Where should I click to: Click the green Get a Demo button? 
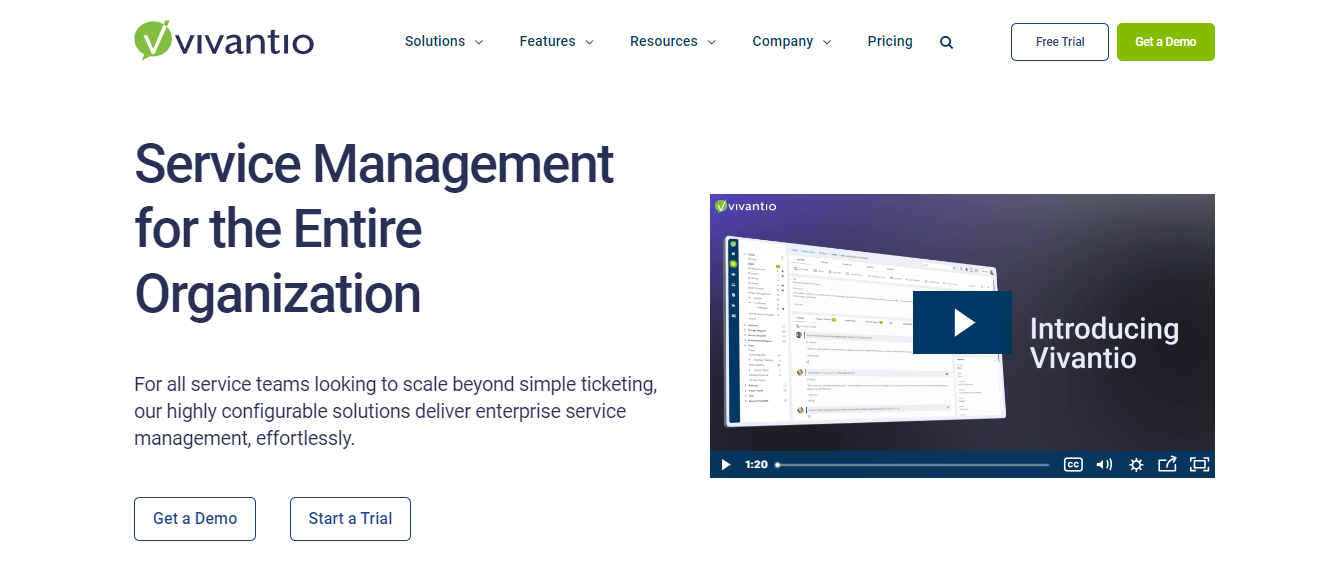pos(1165,42)
